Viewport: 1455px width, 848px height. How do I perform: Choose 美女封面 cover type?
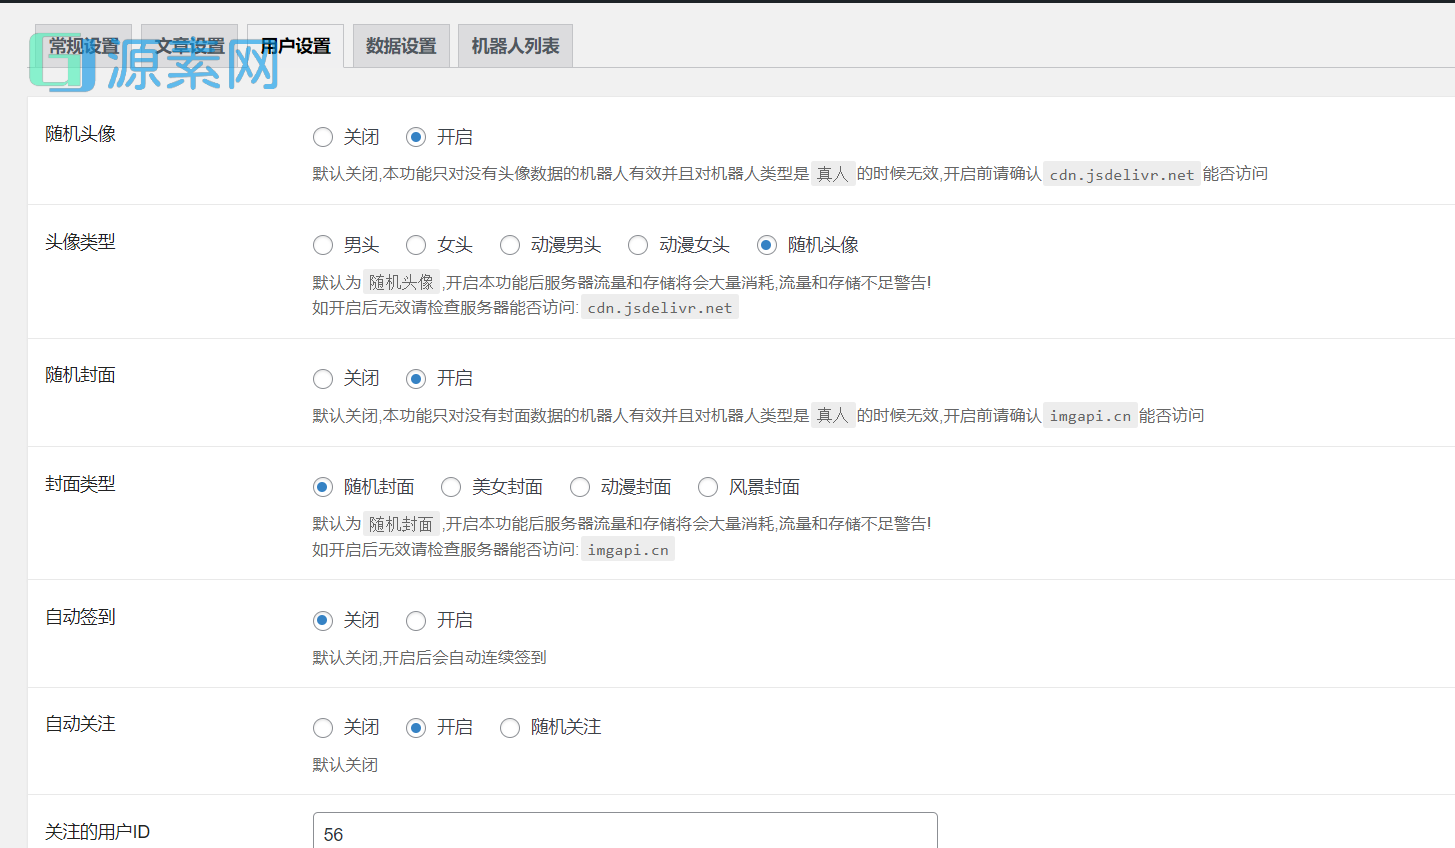pos(451,487)
